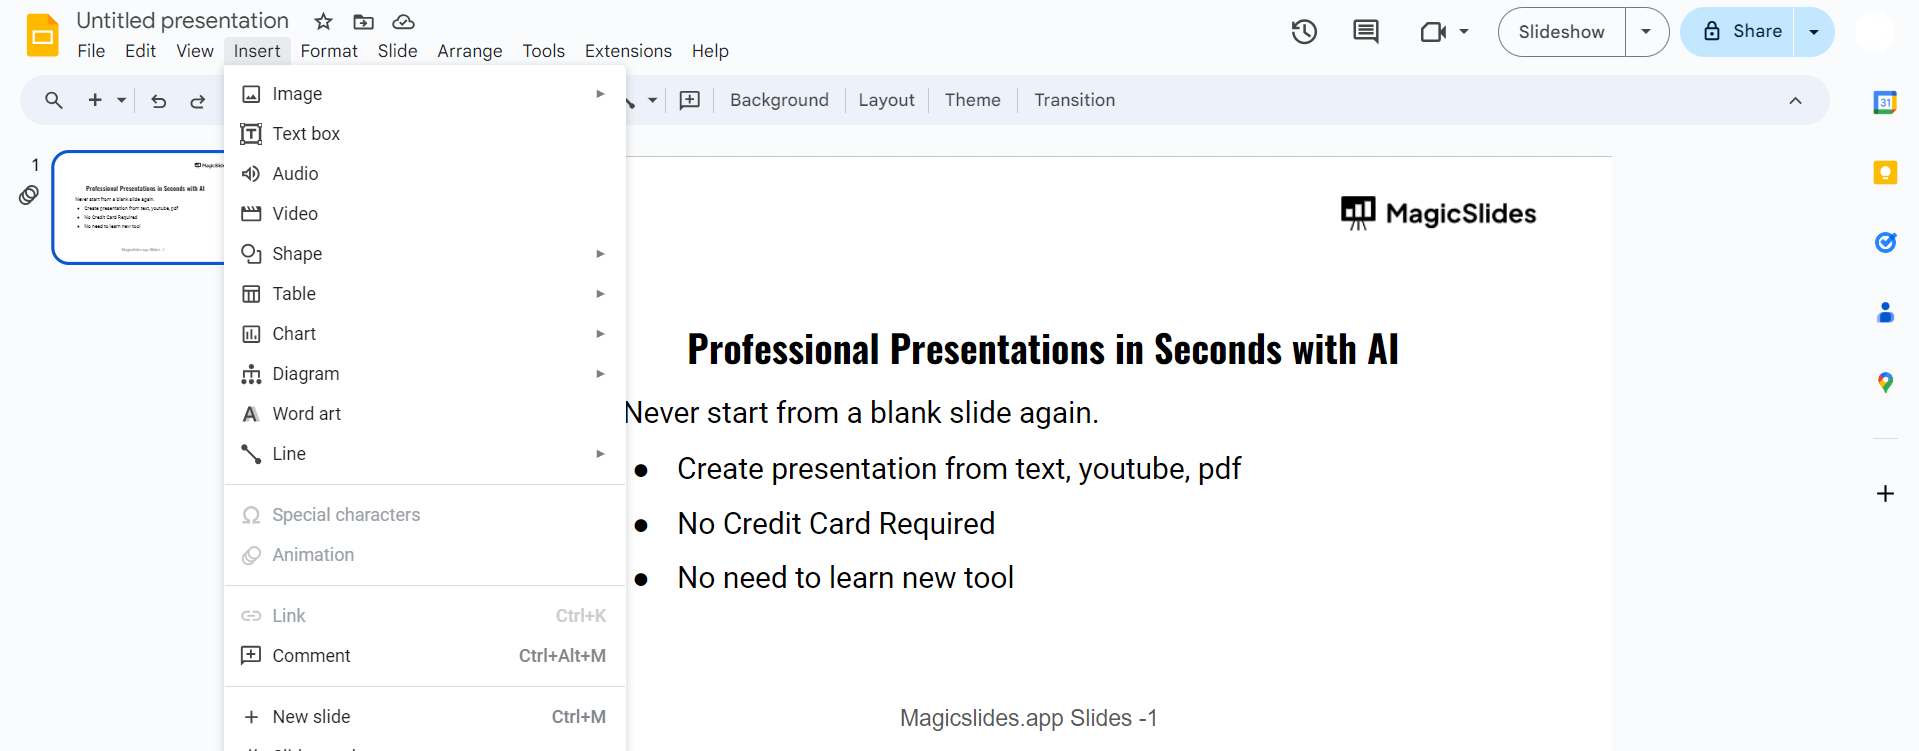Undo the last action
The width and height of the screenshot is (1919, 751).
pyautogui.click(x=158, y=100)
